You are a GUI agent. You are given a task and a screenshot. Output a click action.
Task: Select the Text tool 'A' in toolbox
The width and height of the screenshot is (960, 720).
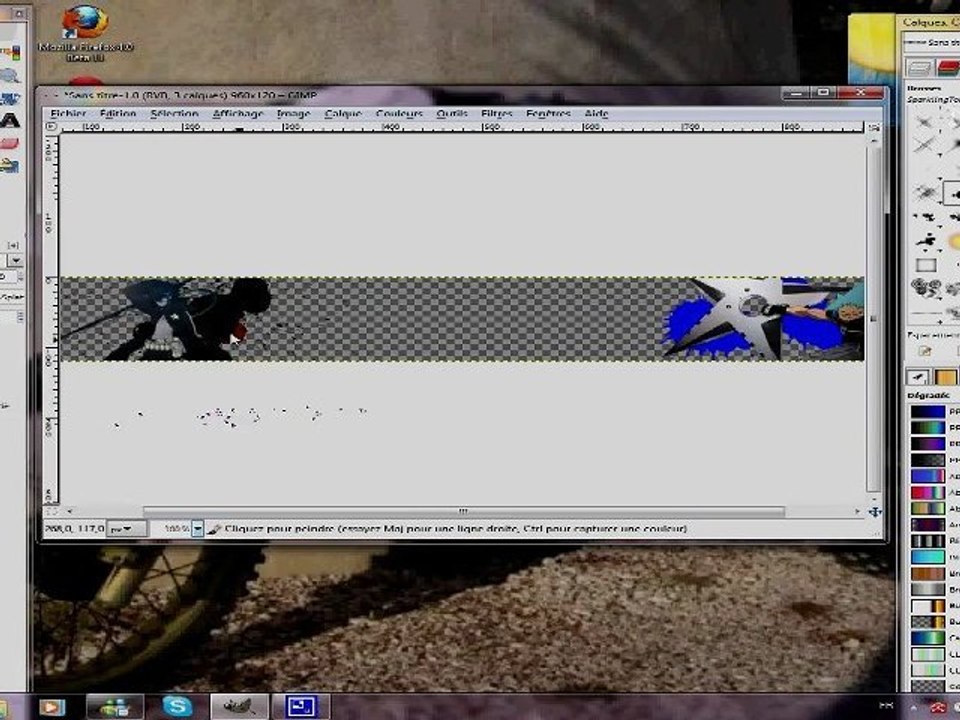pyautogui.click(x=10, y=121)
